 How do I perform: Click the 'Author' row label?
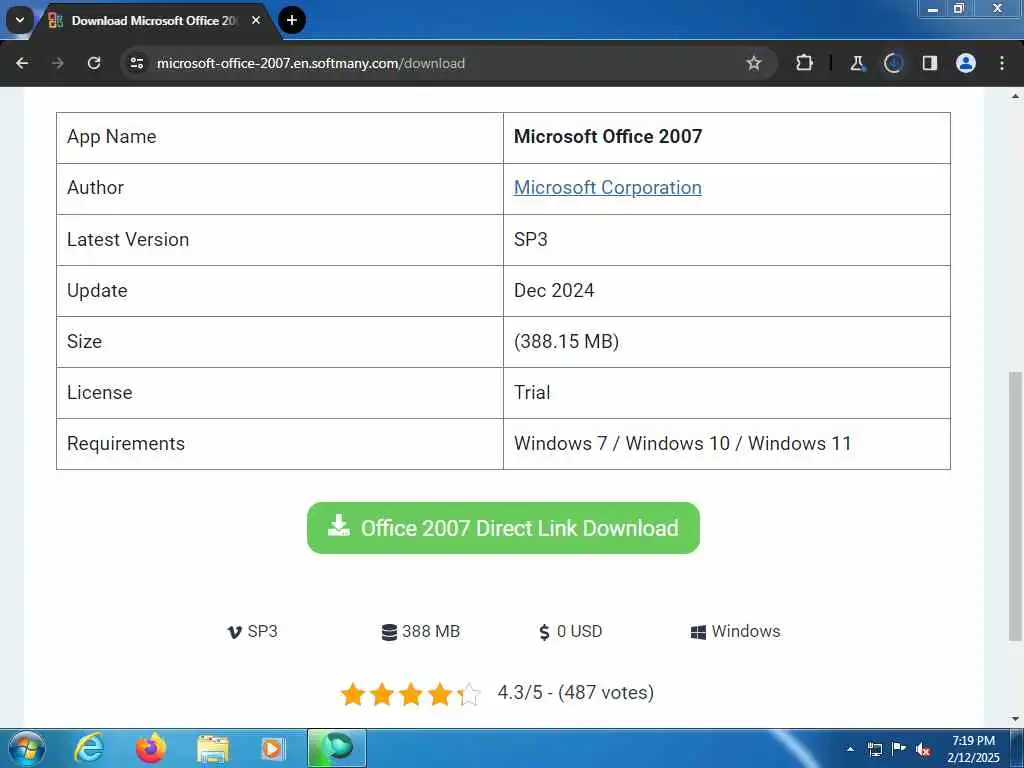(95, 187)
